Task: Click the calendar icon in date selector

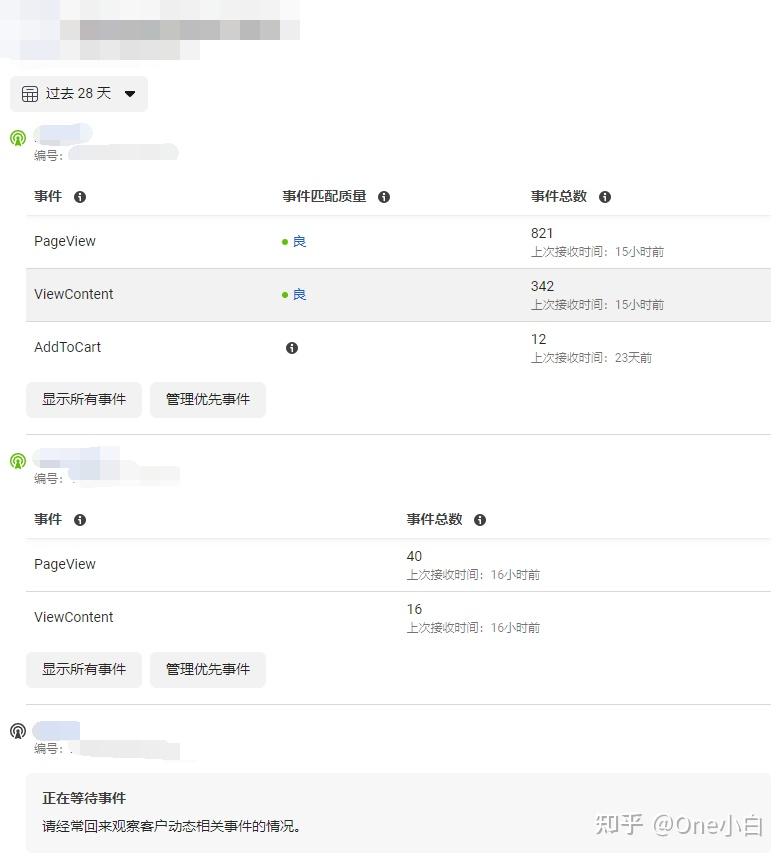Action: coord(30,93)
